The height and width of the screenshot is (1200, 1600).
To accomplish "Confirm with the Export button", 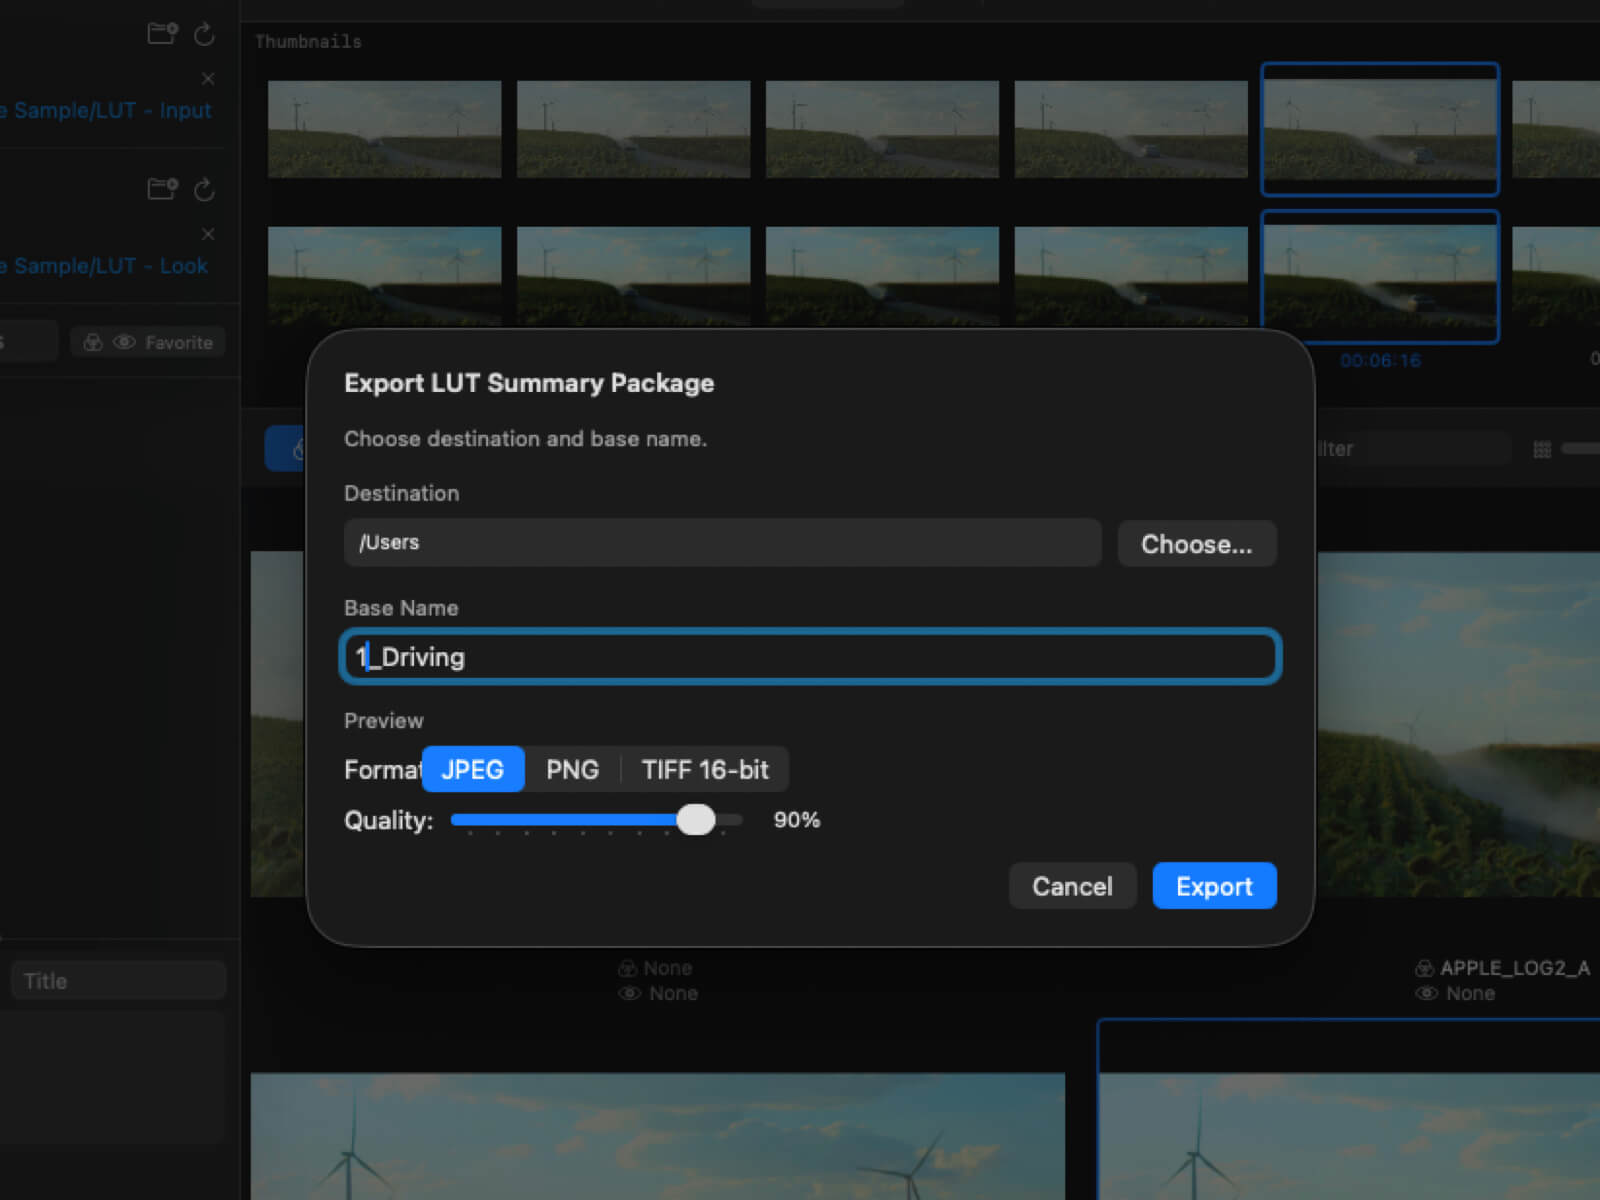I will [1214, 886].
